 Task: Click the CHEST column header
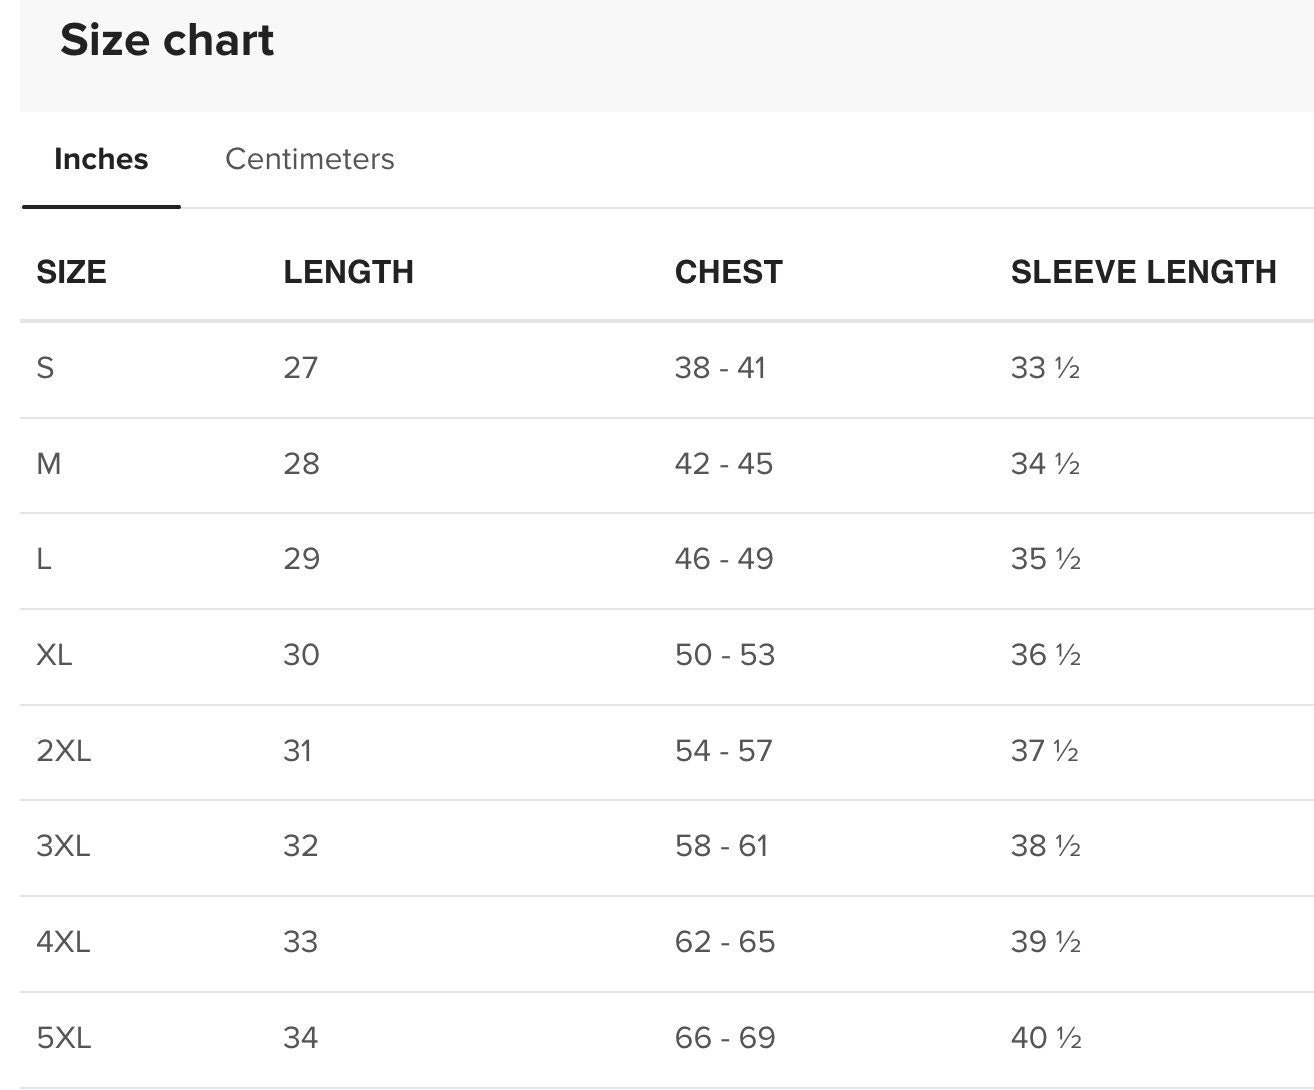pos(728,272)
